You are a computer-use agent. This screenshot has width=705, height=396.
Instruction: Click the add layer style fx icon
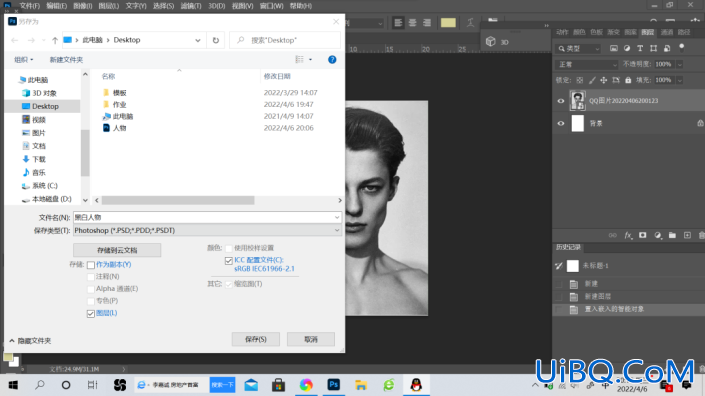tap(628, 236)
